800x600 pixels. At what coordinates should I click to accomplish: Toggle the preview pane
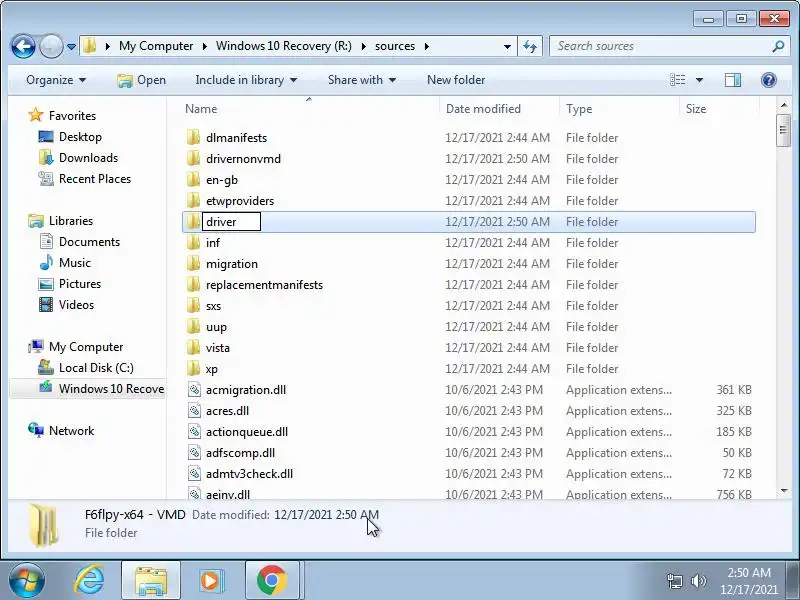(733, 80)
